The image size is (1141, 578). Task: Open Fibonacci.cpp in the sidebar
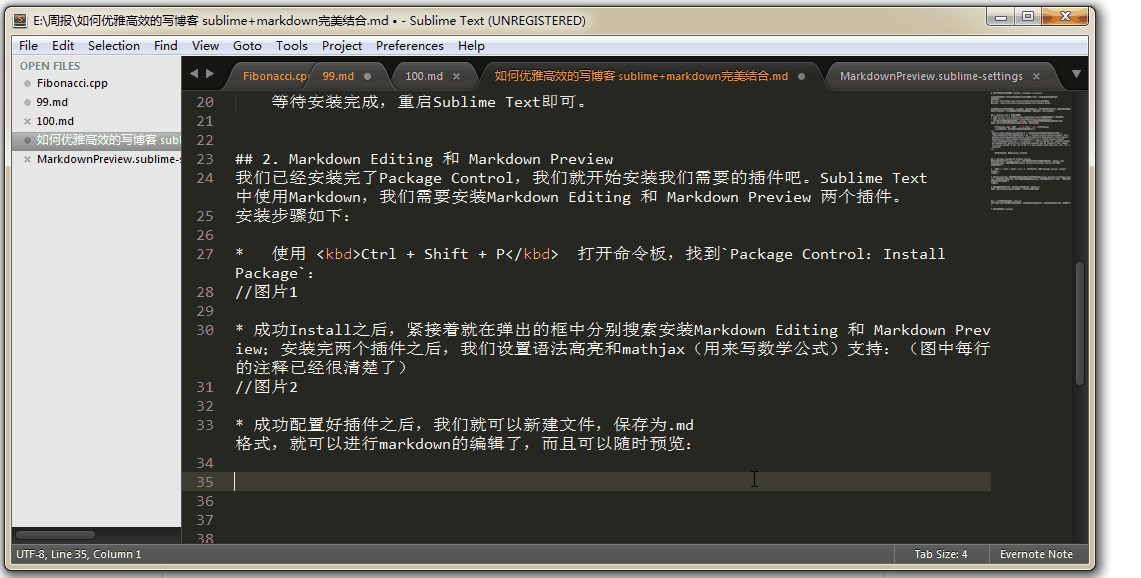click(72, 83)
